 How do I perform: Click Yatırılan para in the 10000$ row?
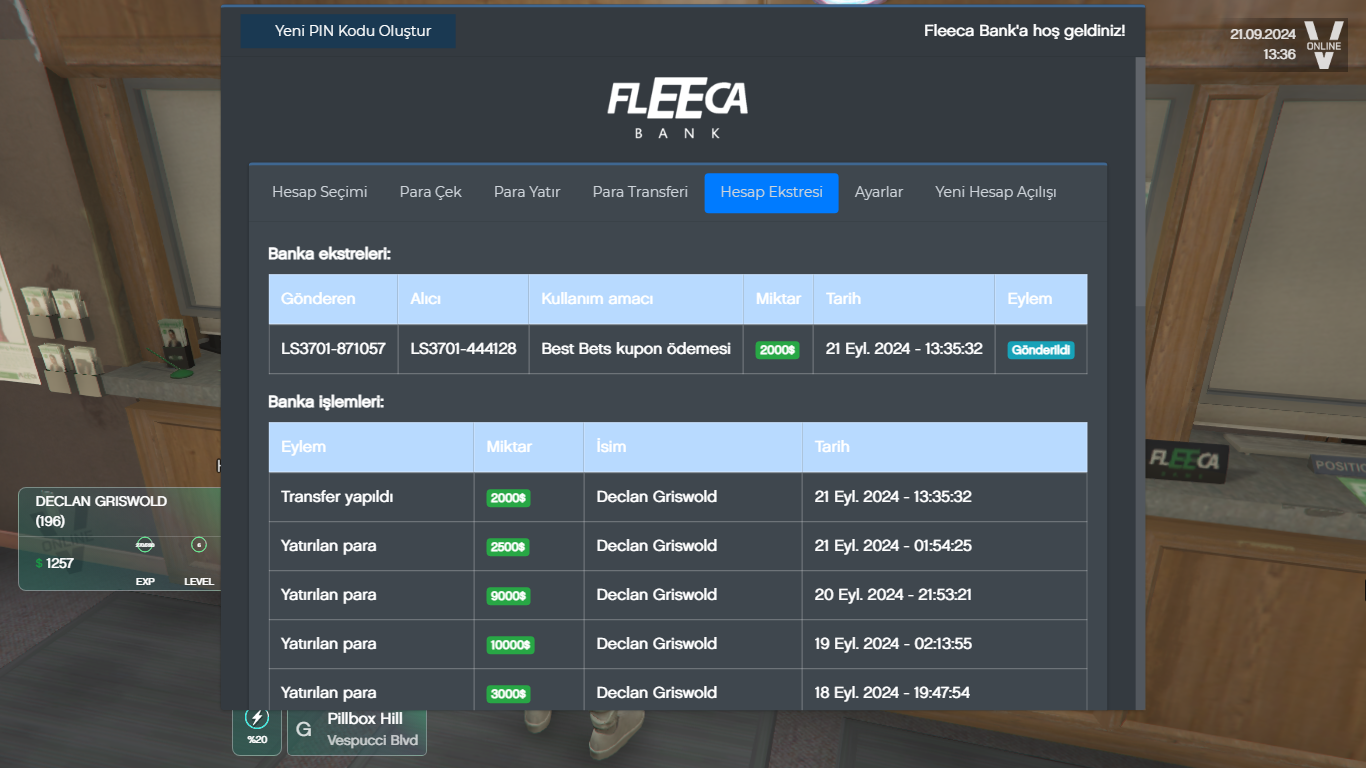pos(329,644)
